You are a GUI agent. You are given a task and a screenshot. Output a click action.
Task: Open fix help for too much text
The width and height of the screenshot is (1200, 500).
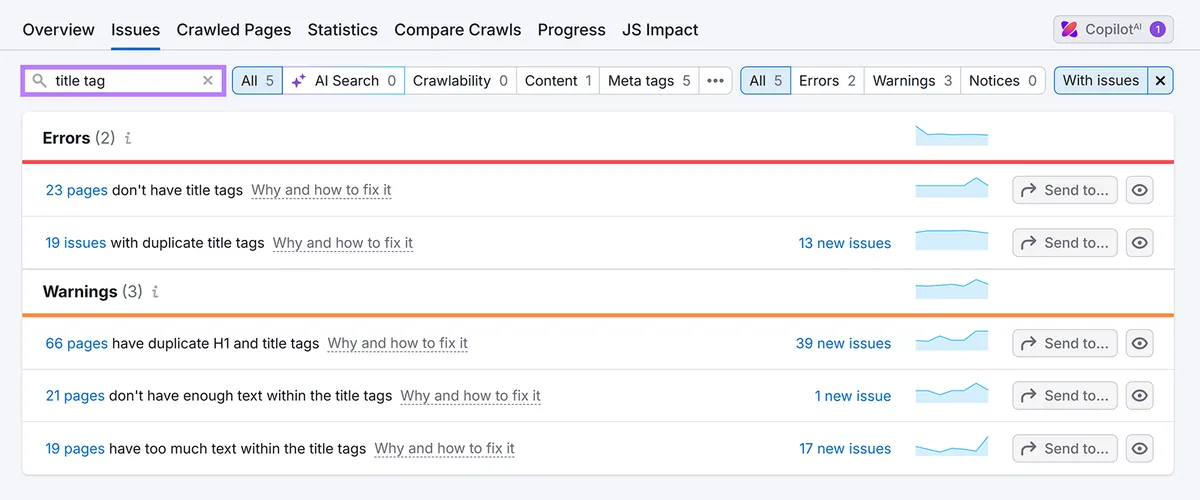tap(445, 449)
